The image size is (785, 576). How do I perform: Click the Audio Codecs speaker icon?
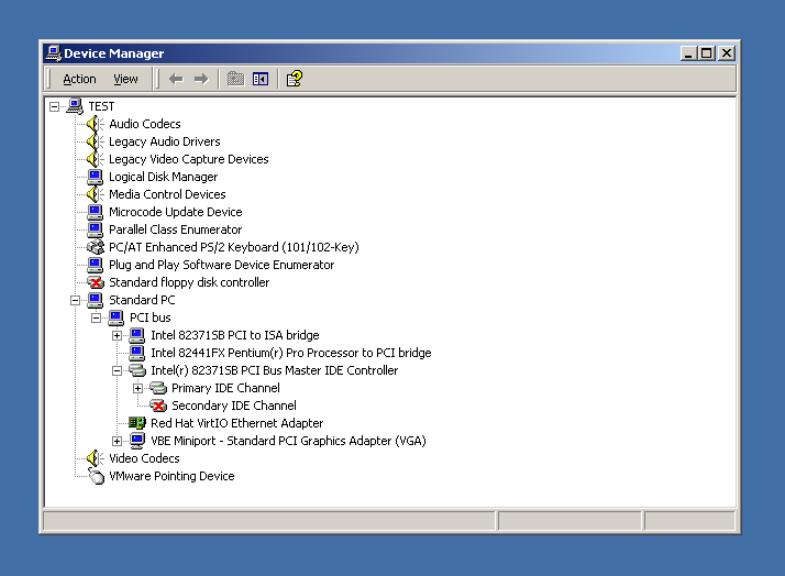95,124
